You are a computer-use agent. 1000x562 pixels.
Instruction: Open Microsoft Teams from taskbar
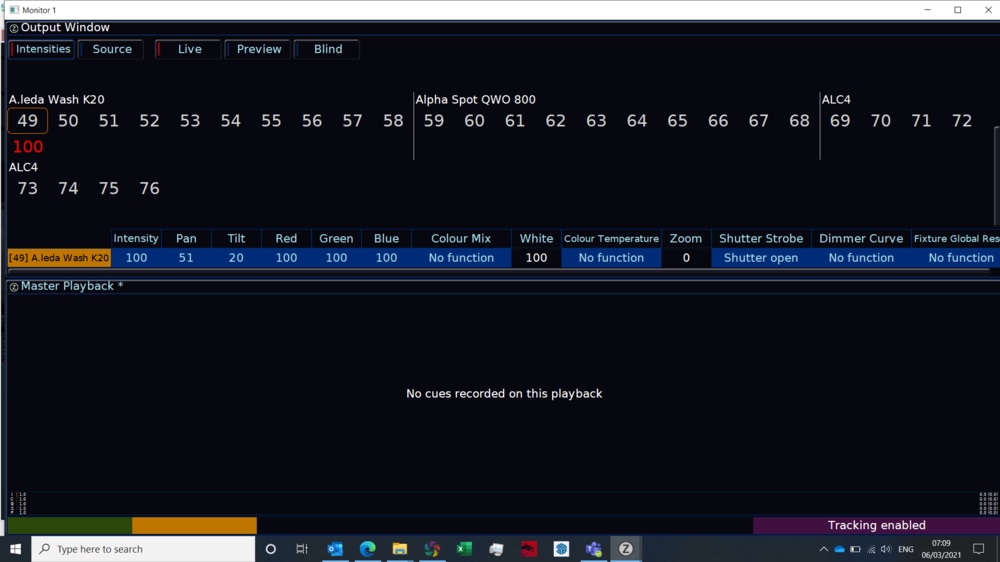tap(593, 549)
